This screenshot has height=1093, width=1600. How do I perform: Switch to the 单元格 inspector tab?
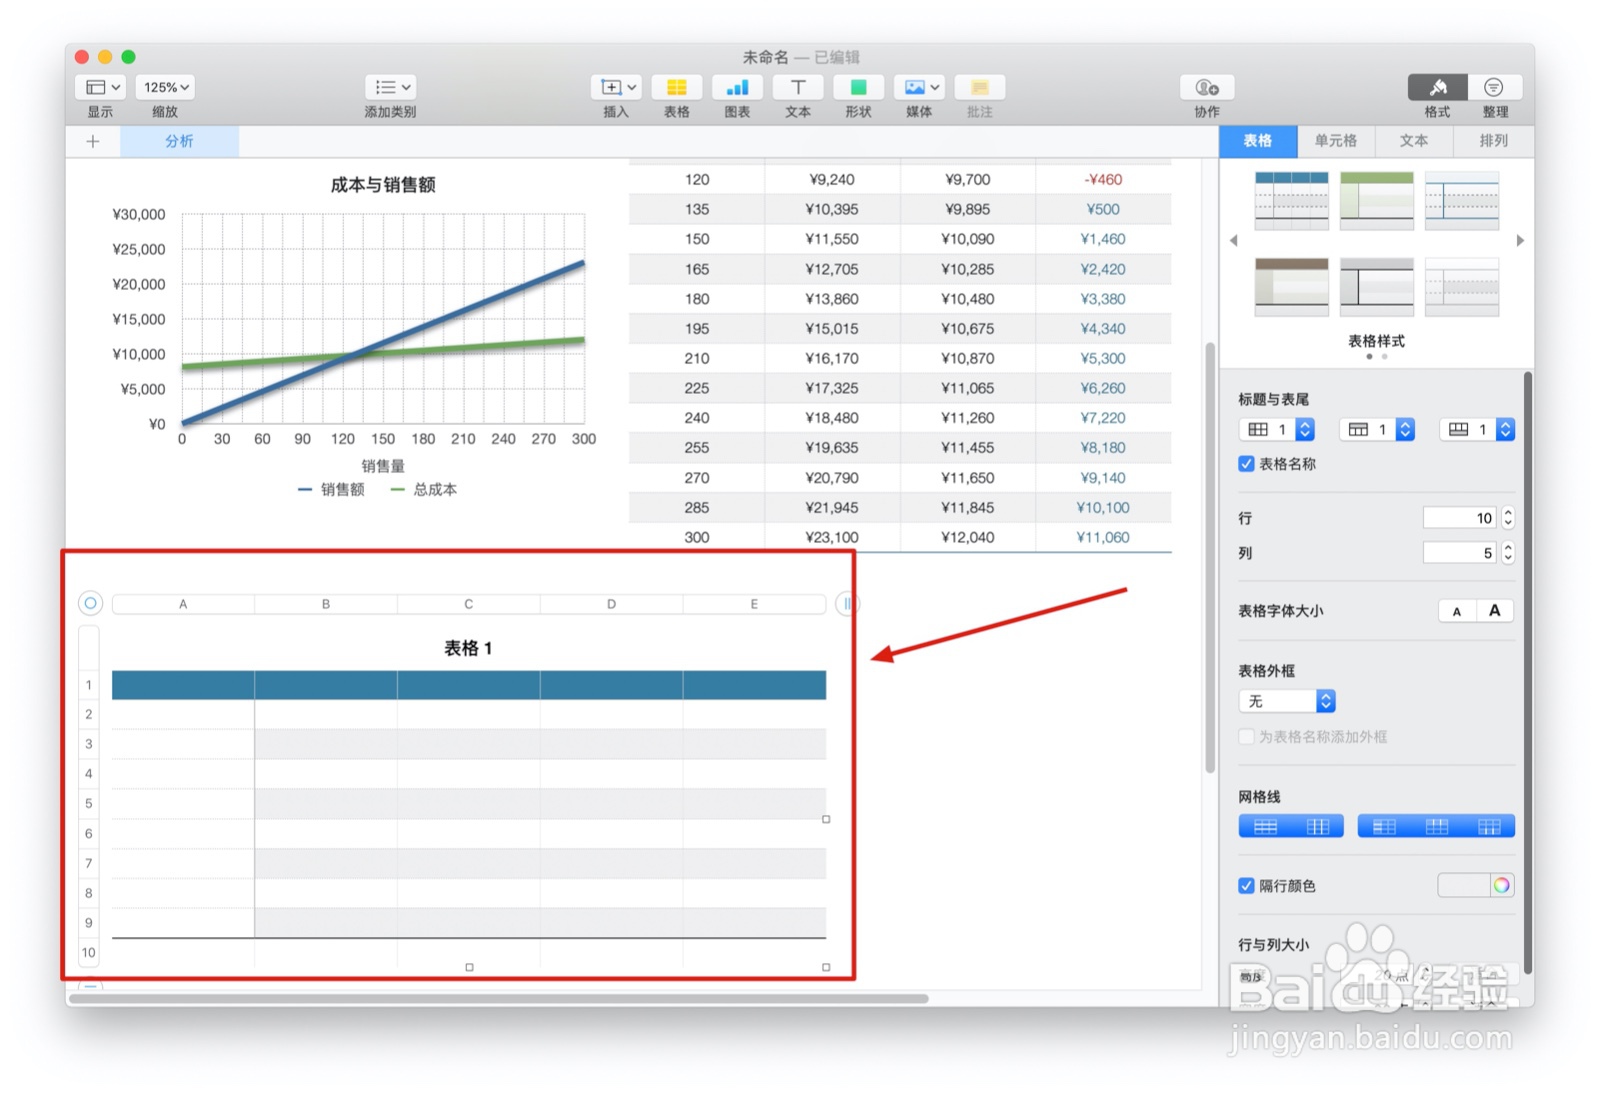coord(1336,141)
